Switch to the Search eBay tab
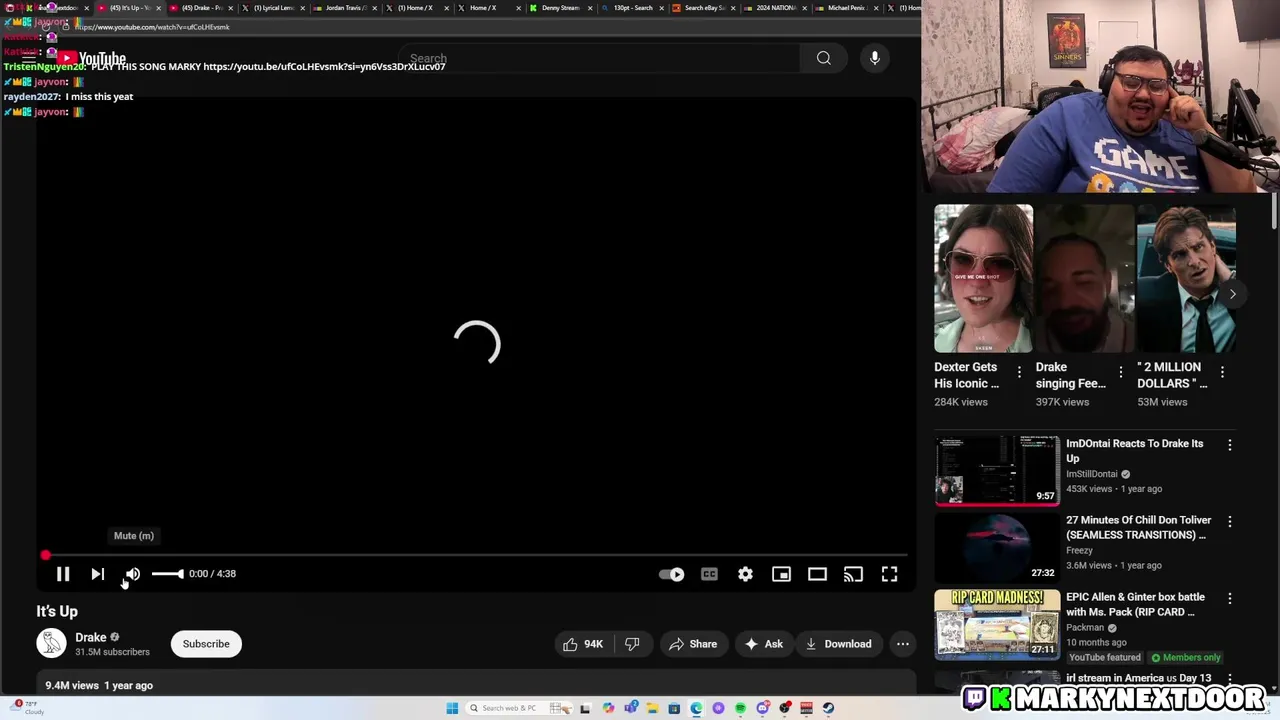The image size is (1280, 720). 704,8
